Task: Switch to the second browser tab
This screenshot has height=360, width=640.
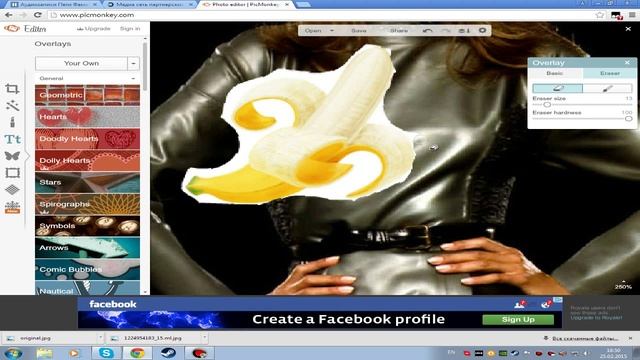Action: [x=150, y=4]
